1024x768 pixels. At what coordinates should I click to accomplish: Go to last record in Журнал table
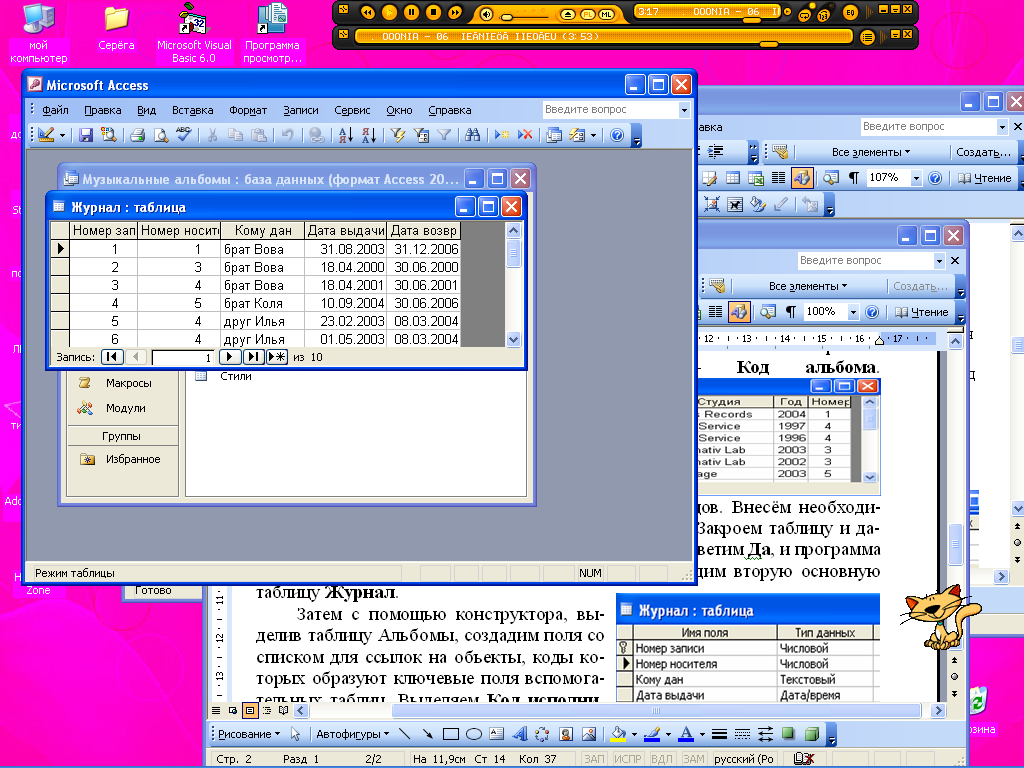(253, 357)
